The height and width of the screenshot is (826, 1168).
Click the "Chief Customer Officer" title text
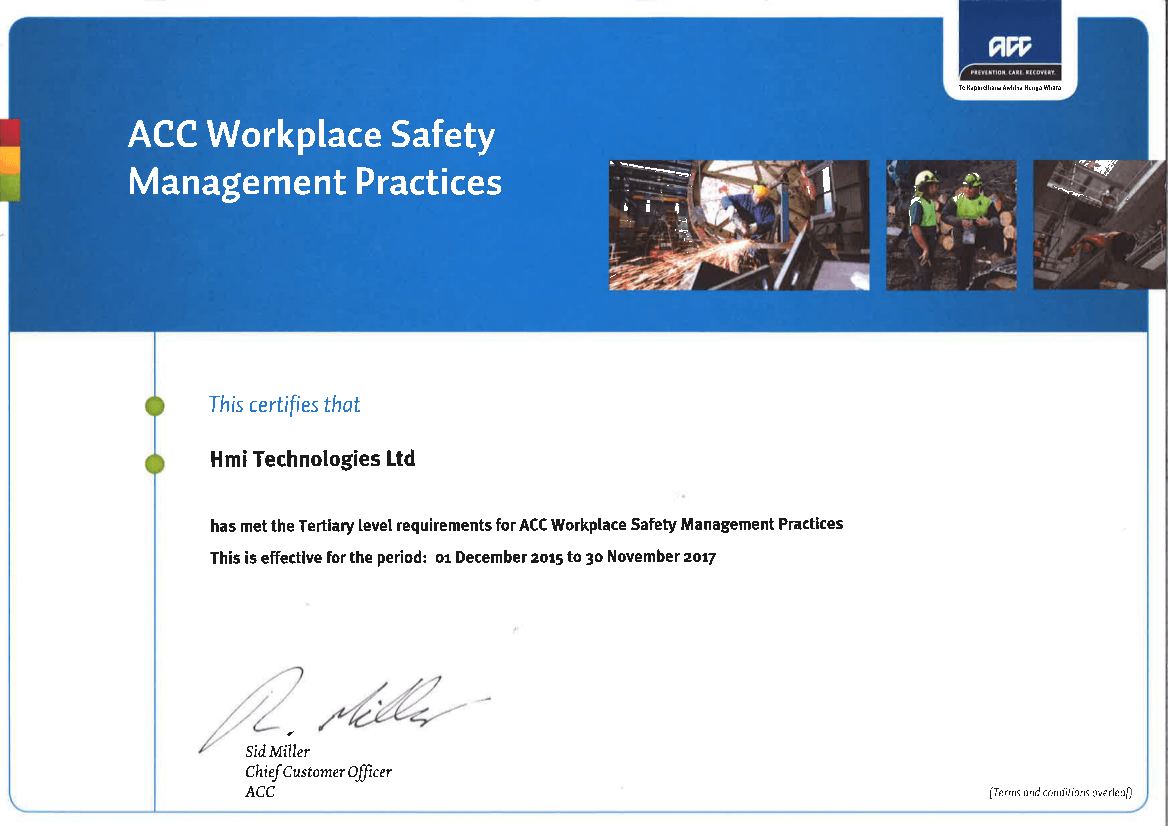[318, 772]
